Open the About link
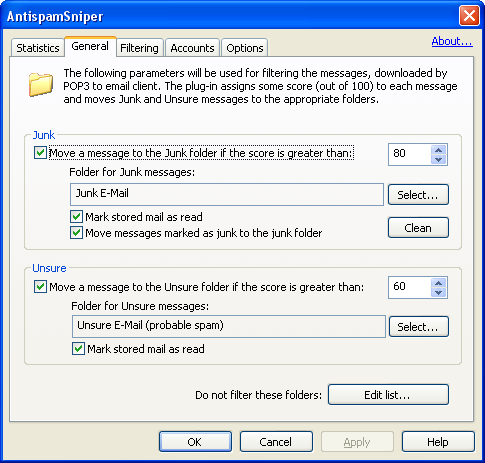 point(452,41)
